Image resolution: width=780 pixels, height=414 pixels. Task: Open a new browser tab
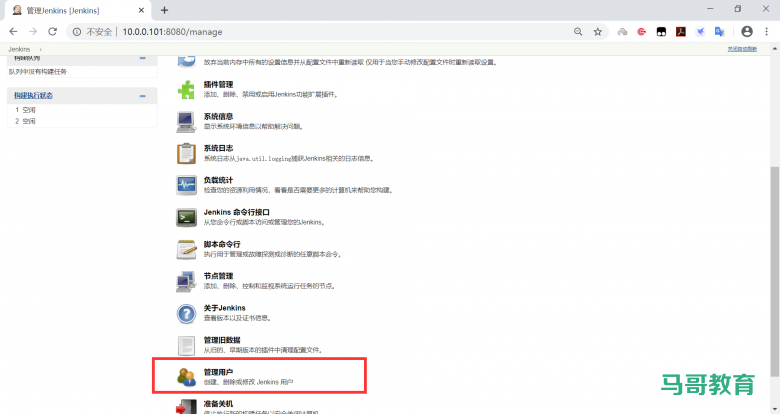click(x=165, y=10)
